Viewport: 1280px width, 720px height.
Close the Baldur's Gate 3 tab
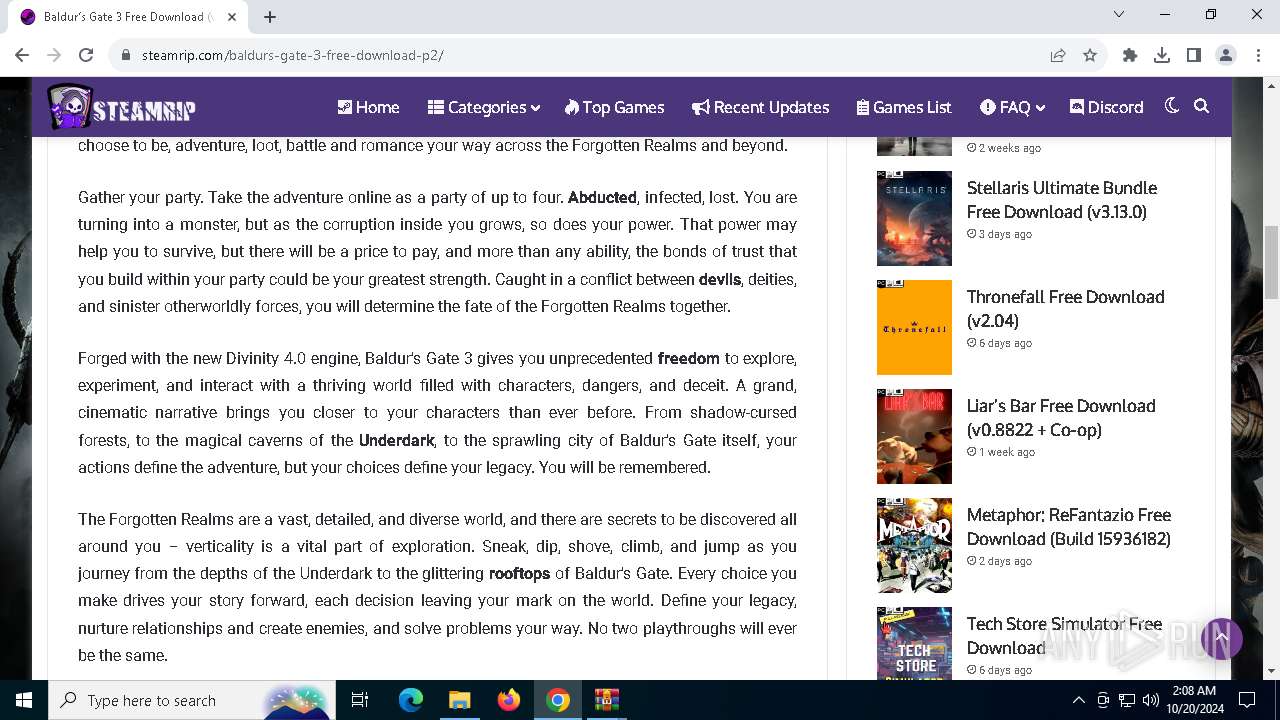coord(232,17)
